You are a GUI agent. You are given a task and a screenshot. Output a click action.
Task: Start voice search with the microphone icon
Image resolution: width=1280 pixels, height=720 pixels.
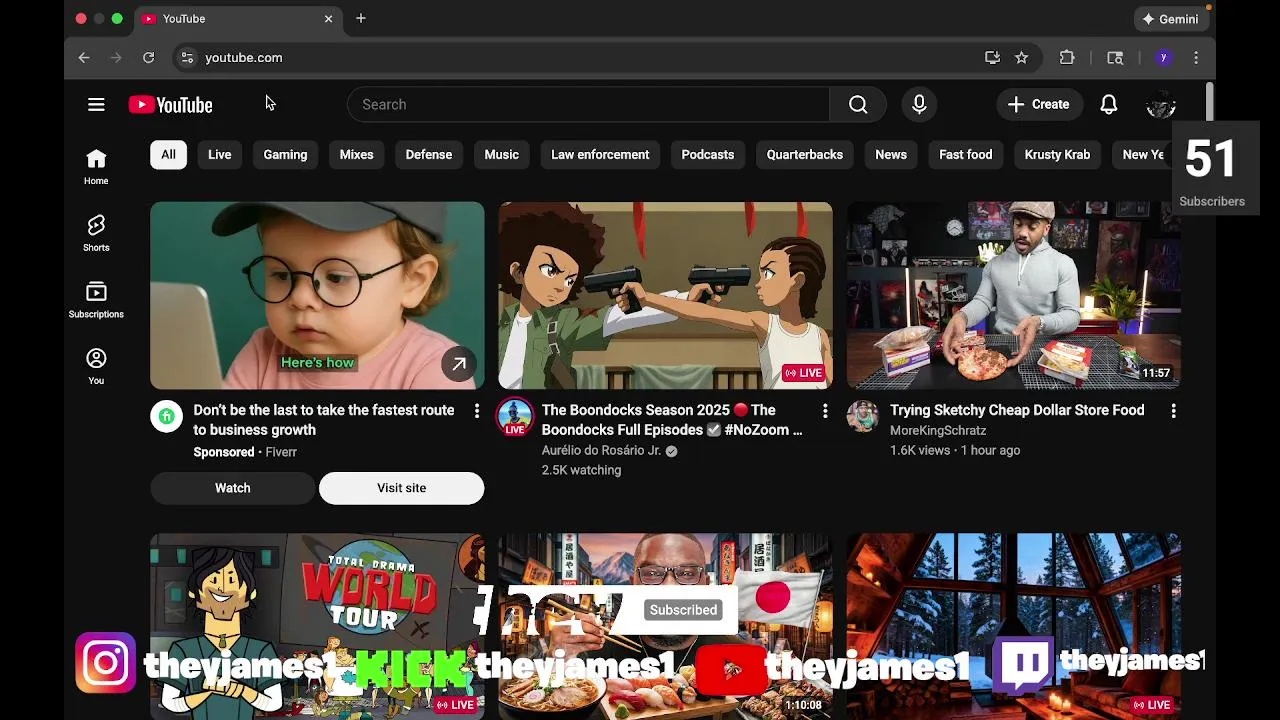919,104
